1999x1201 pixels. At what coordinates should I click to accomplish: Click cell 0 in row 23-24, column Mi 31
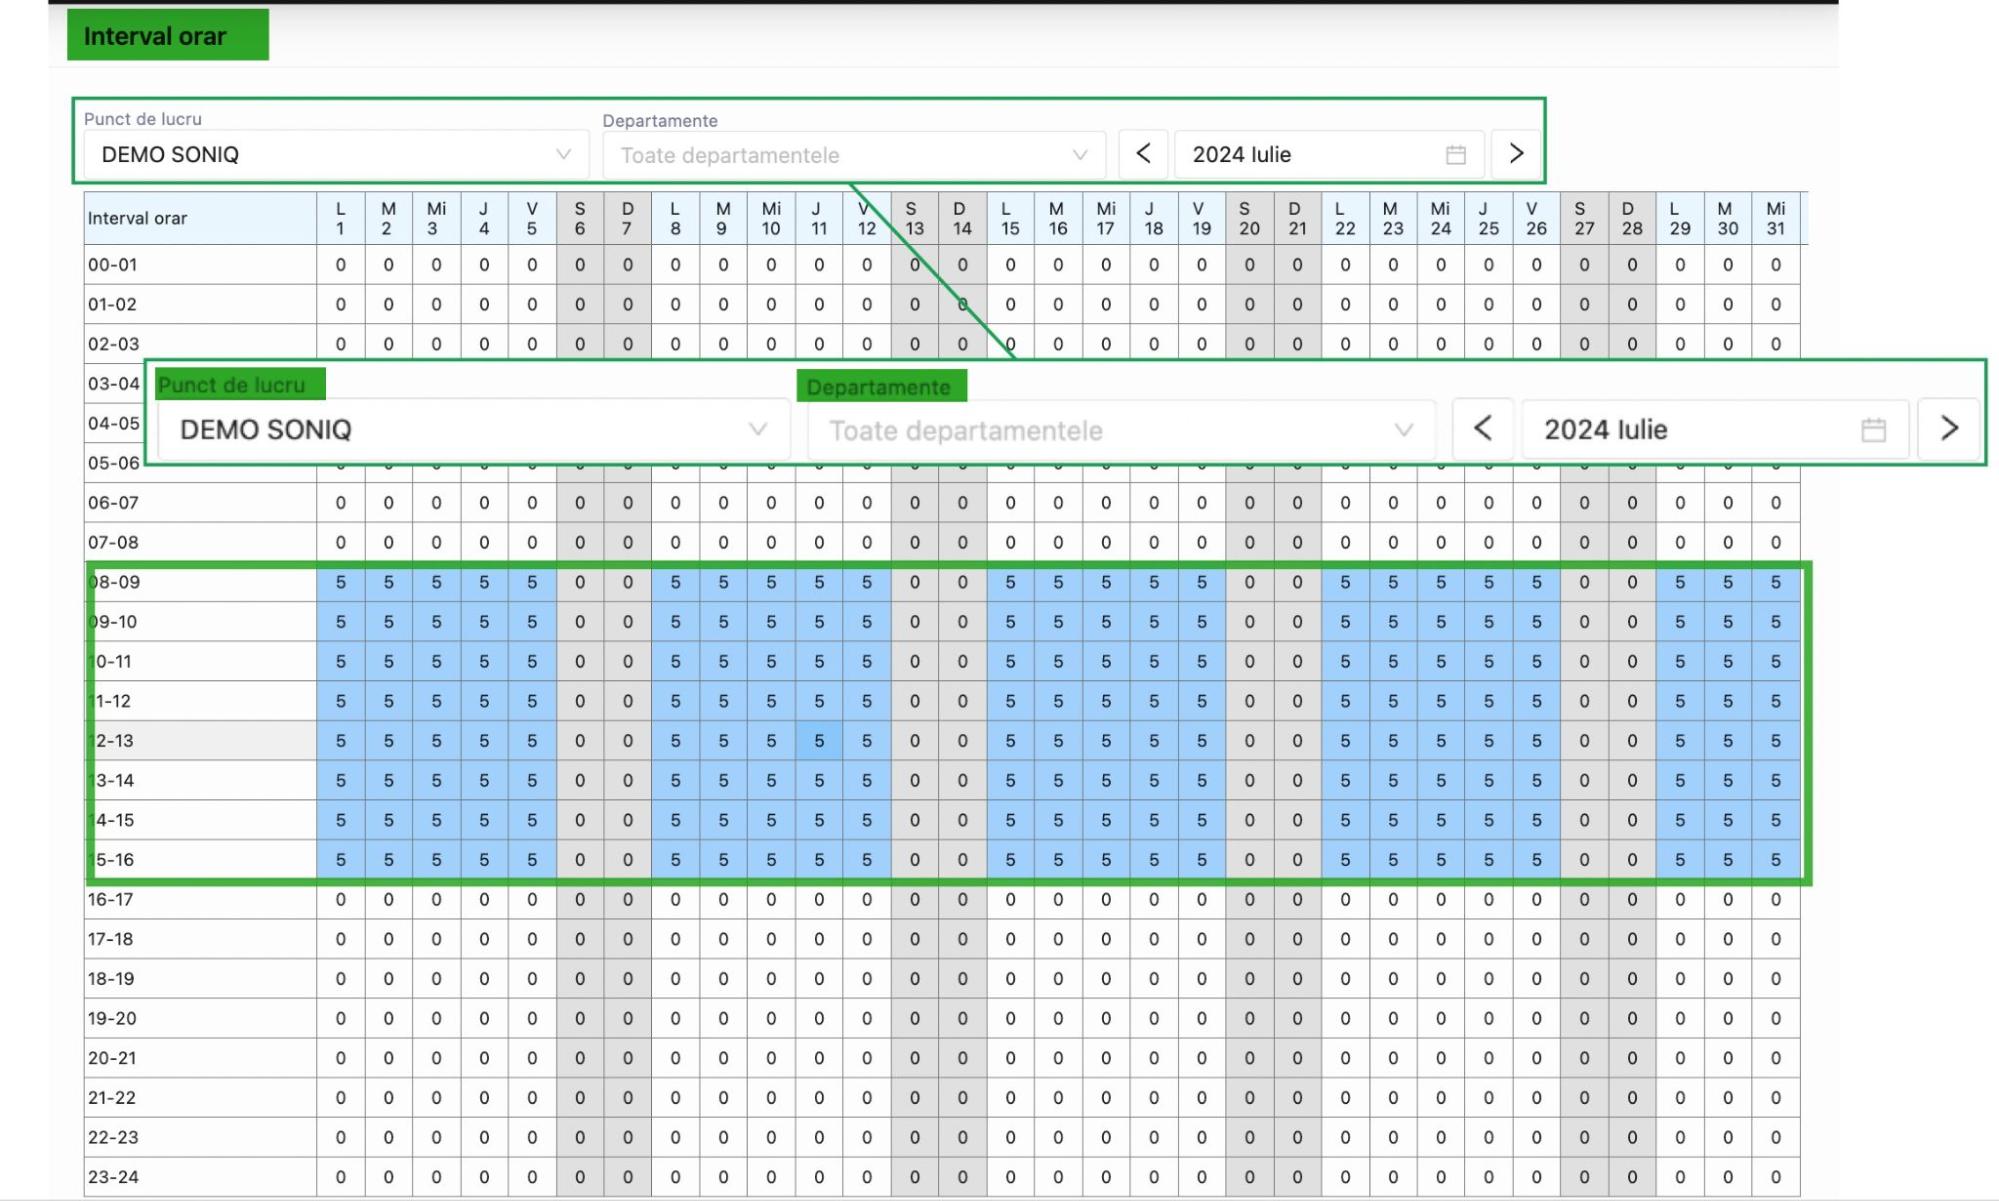(1776, 1177)
